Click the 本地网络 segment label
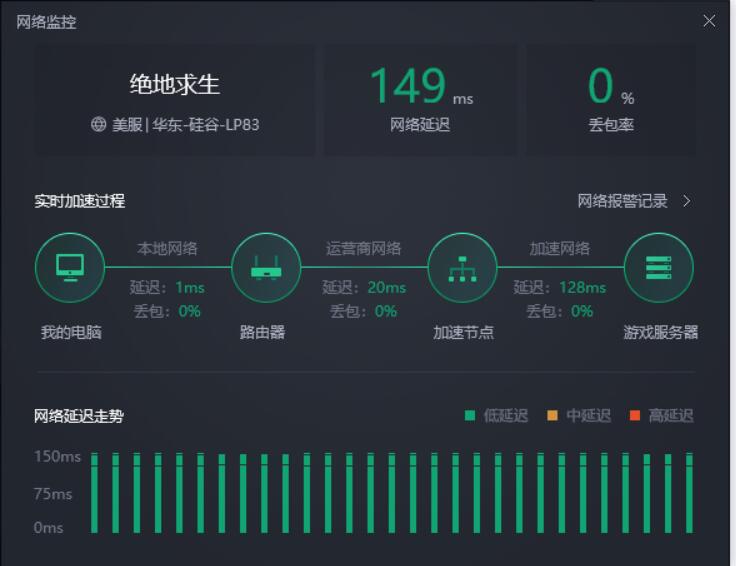This screenshot has width=736, height=566. coord(167,248)
